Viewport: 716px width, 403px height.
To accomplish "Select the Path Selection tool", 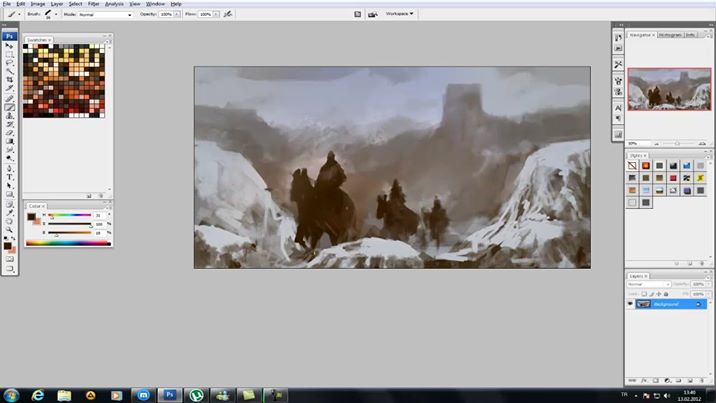I will [10, 186].
